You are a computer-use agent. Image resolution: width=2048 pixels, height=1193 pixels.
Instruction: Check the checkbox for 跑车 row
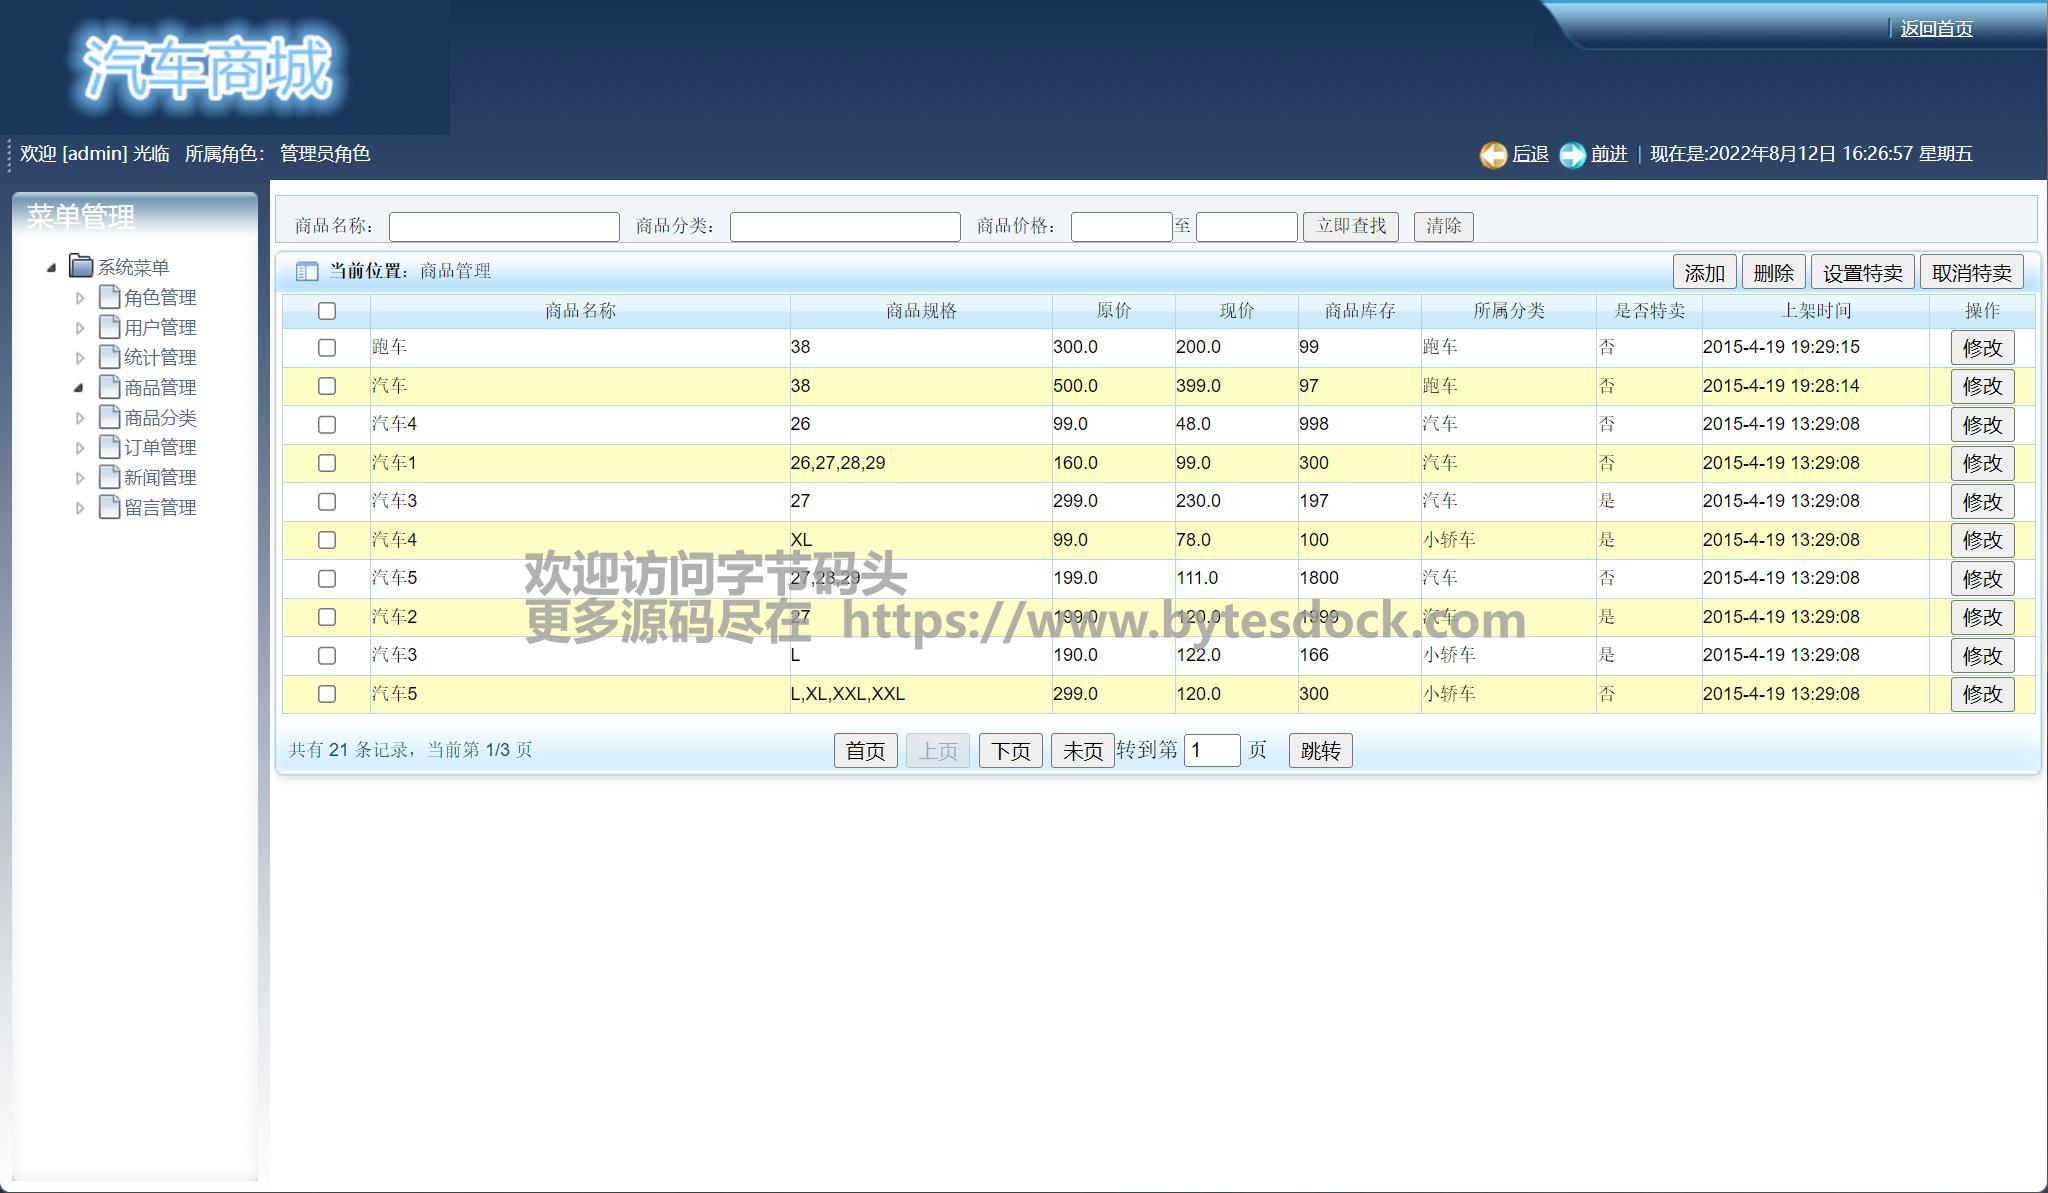[327, 348]
